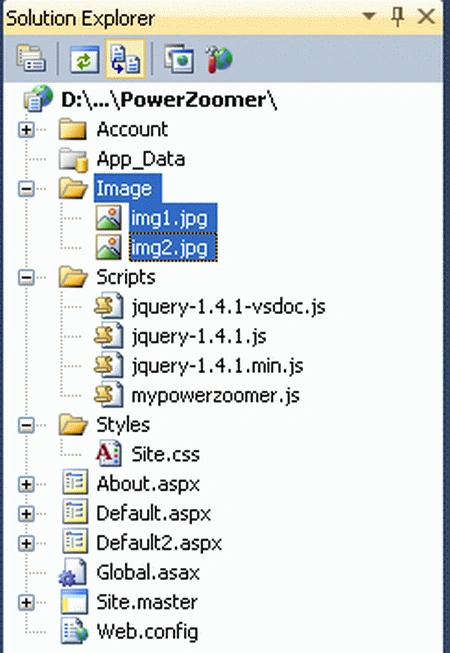Select the Scripts folder label
Image resolution: width=450 pixels, height=653 pixels.
click(126, 277)
